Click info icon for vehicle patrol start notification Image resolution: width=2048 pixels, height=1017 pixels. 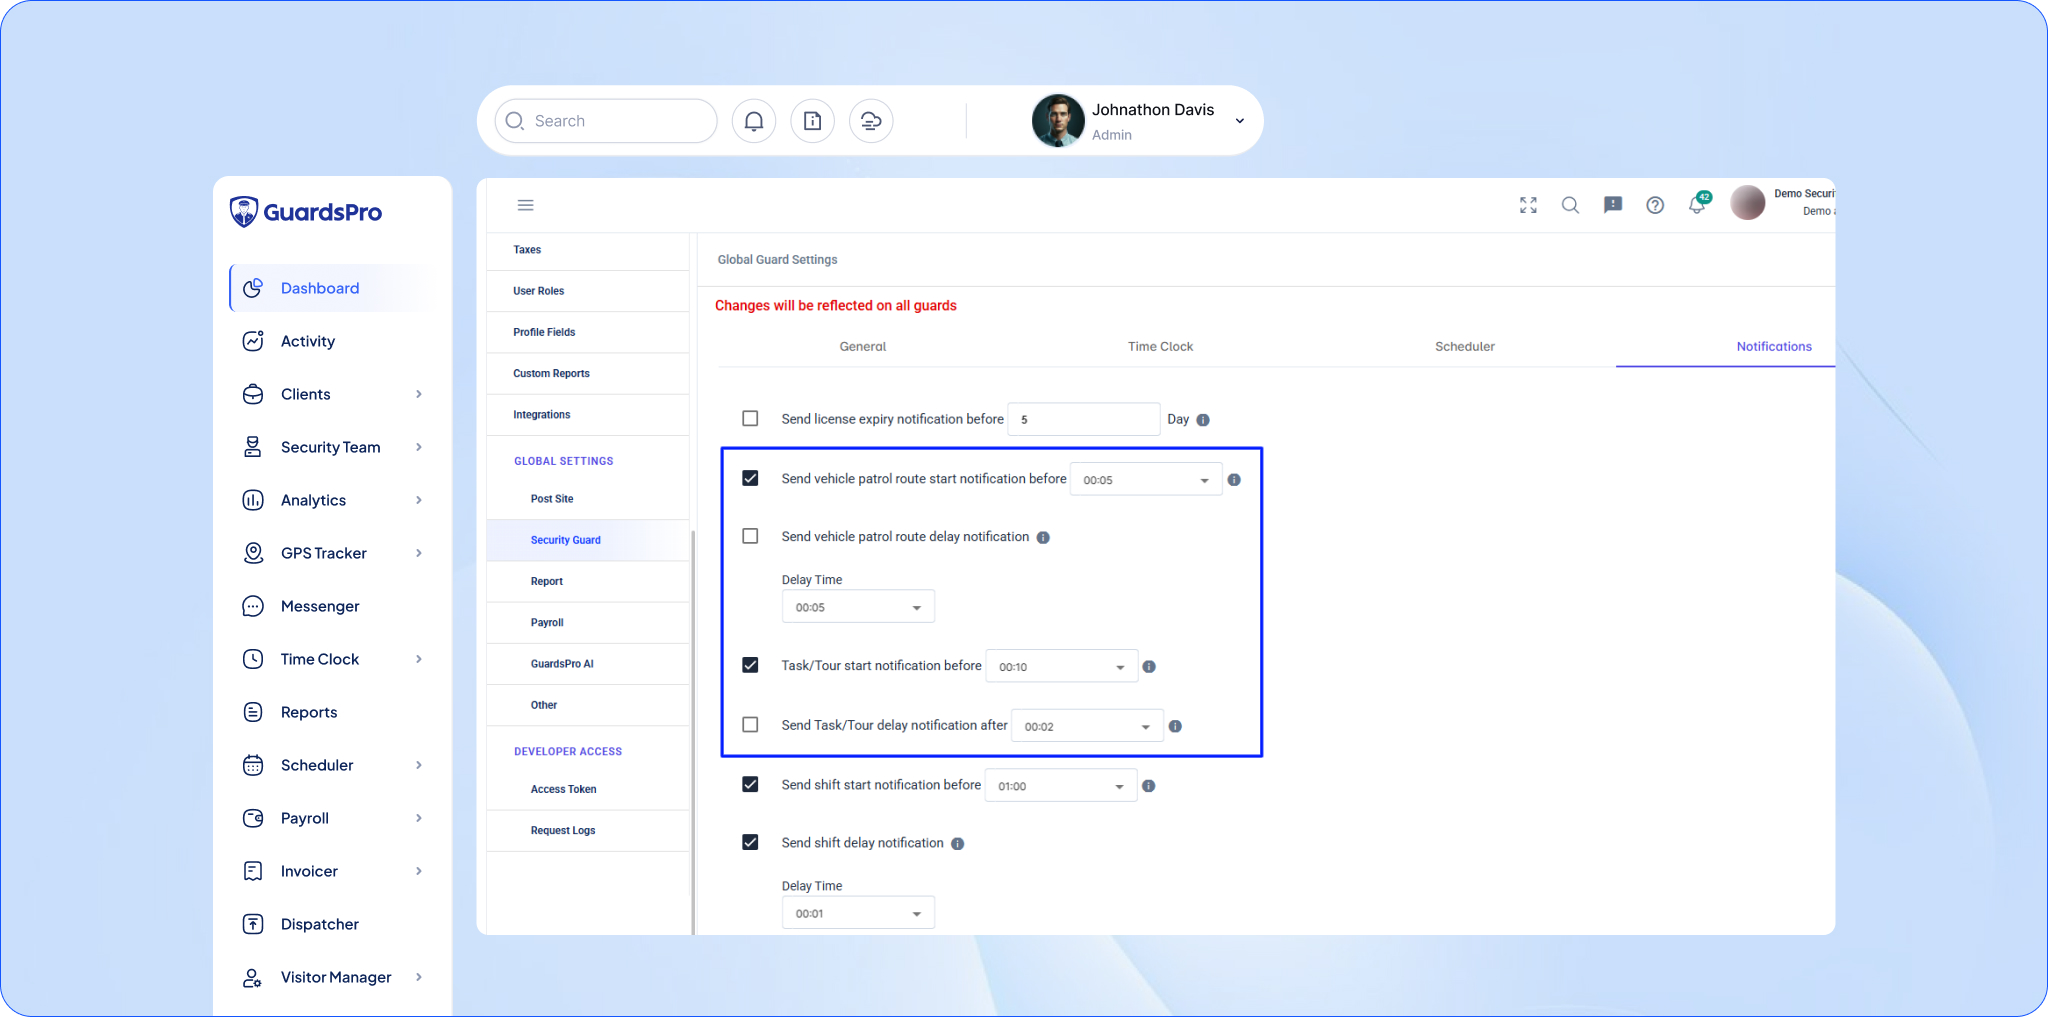pyautogui.click(x=1234, y=480)
